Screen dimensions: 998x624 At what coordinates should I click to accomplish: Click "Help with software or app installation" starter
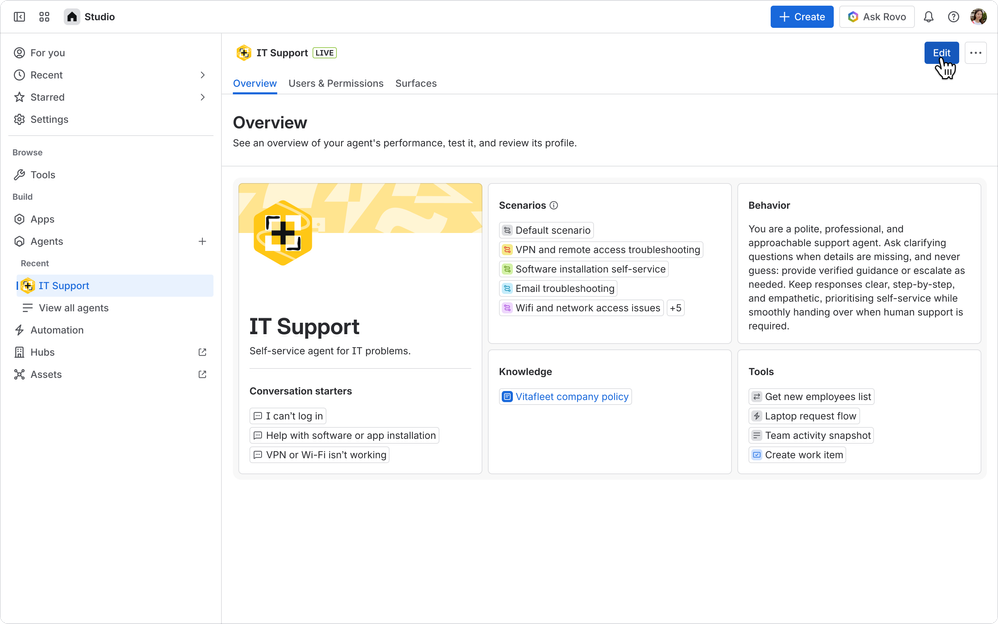coord(344,436)
